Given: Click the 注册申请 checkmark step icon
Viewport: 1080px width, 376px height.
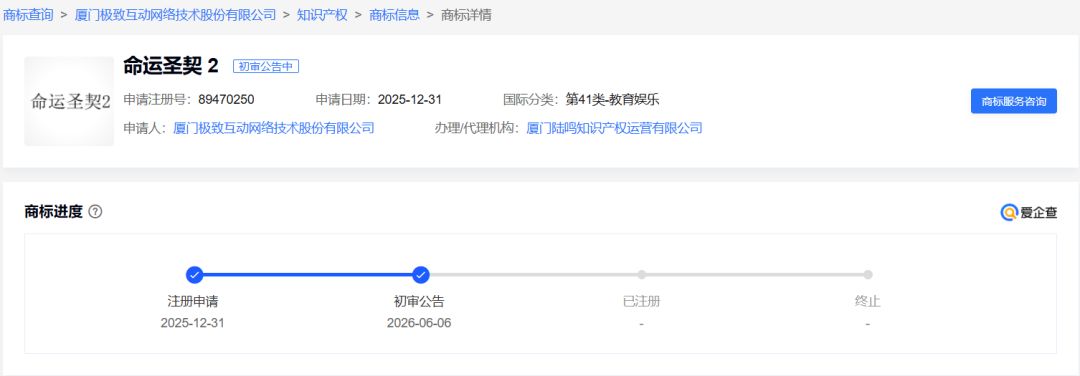Looking at the screenshot, I should click(x=195, y=275).
